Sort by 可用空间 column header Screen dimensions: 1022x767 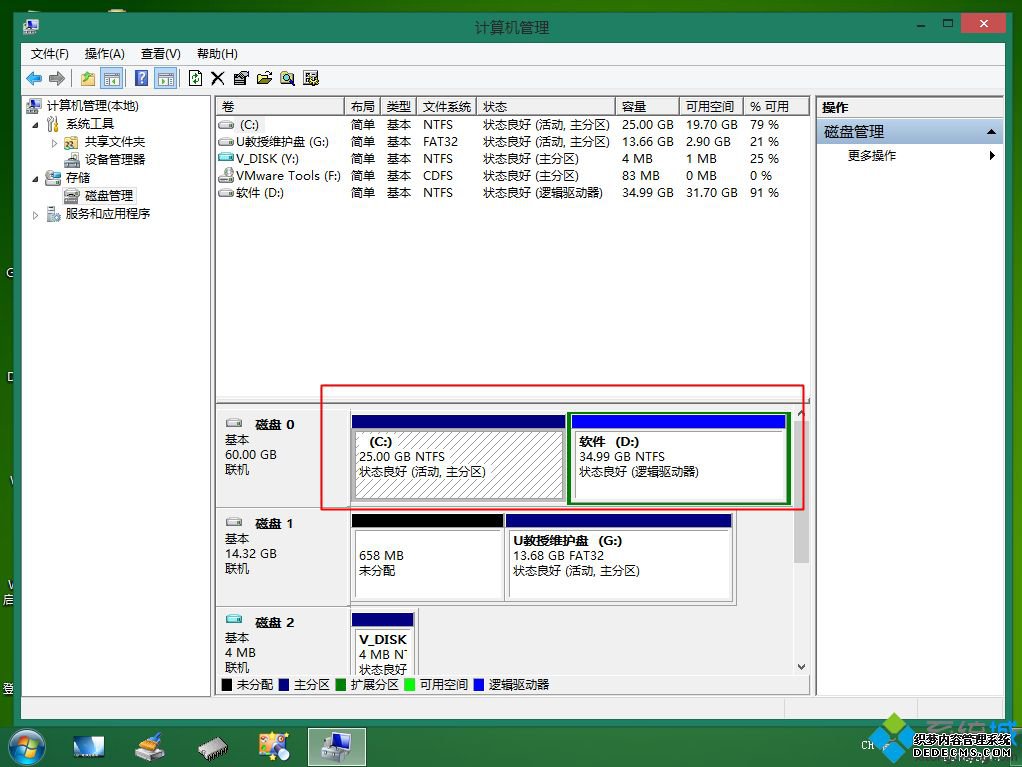711,106
